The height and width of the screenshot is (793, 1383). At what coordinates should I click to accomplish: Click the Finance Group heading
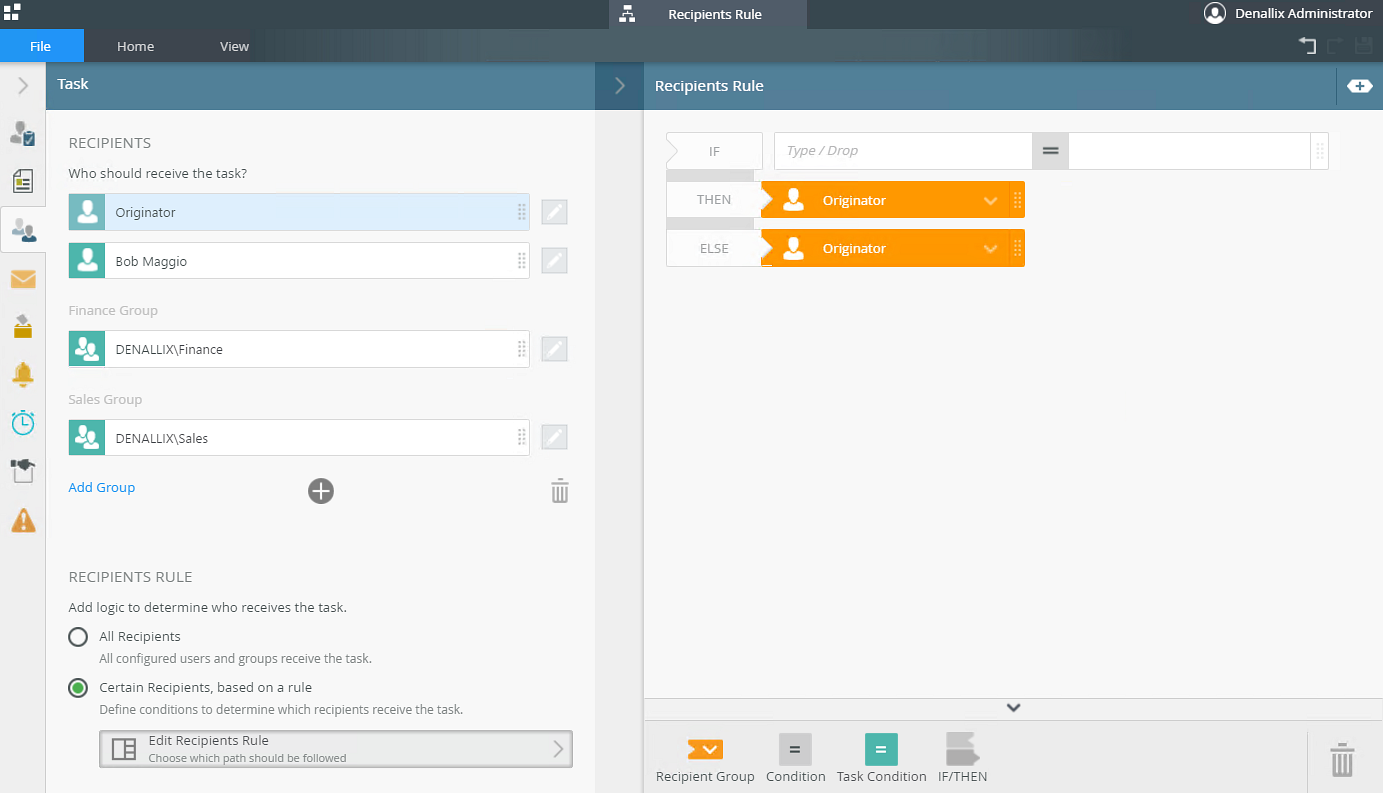tap(113, 311)
